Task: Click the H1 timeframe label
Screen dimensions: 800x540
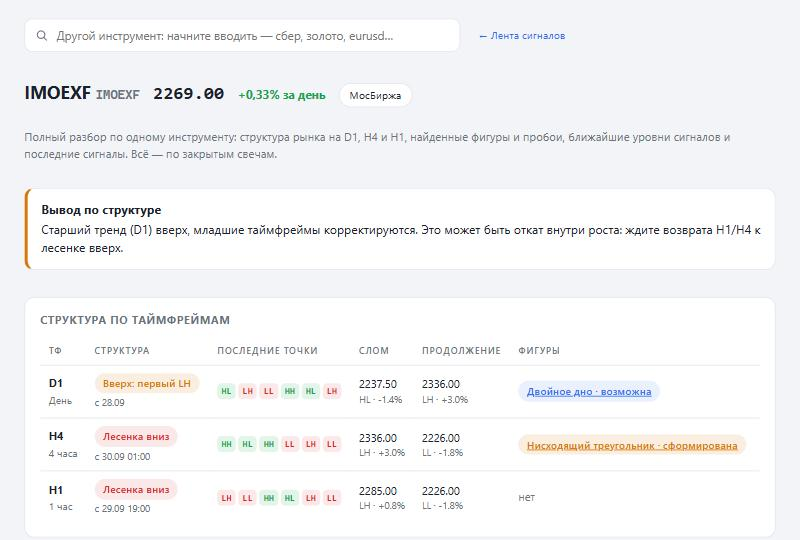Action: (x=56, y=490)
